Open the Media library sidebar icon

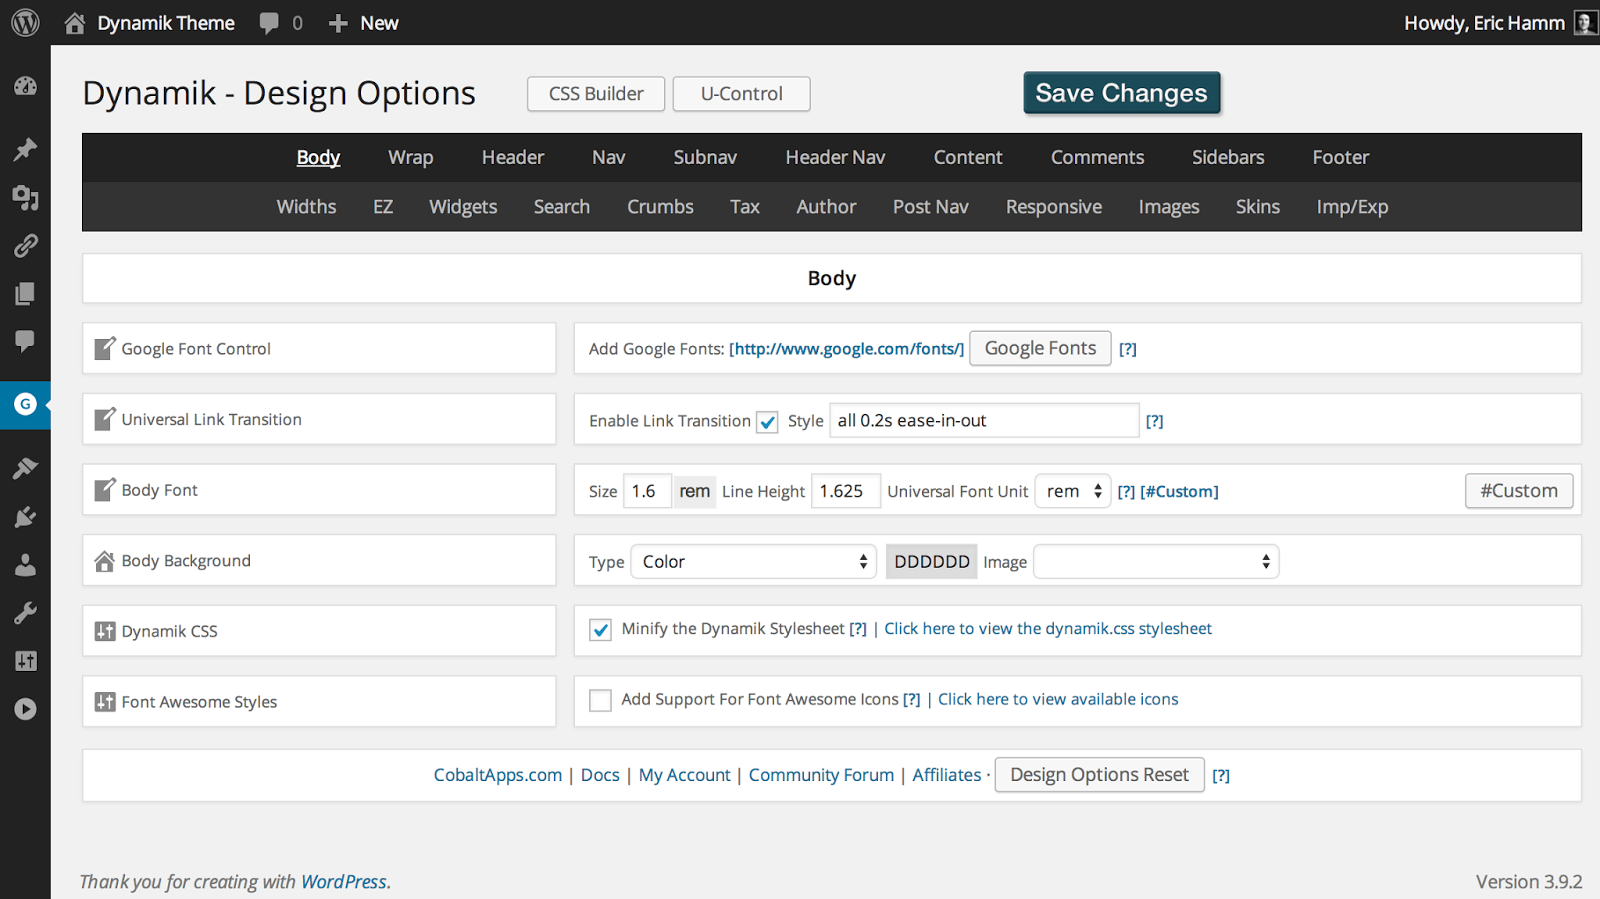click(25, 198)
